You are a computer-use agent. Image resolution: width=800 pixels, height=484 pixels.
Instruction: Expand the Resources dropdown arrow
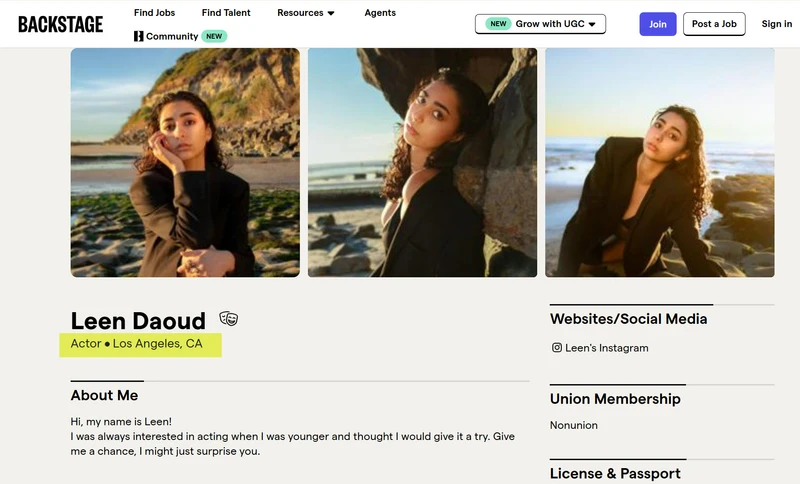(331, 13)
